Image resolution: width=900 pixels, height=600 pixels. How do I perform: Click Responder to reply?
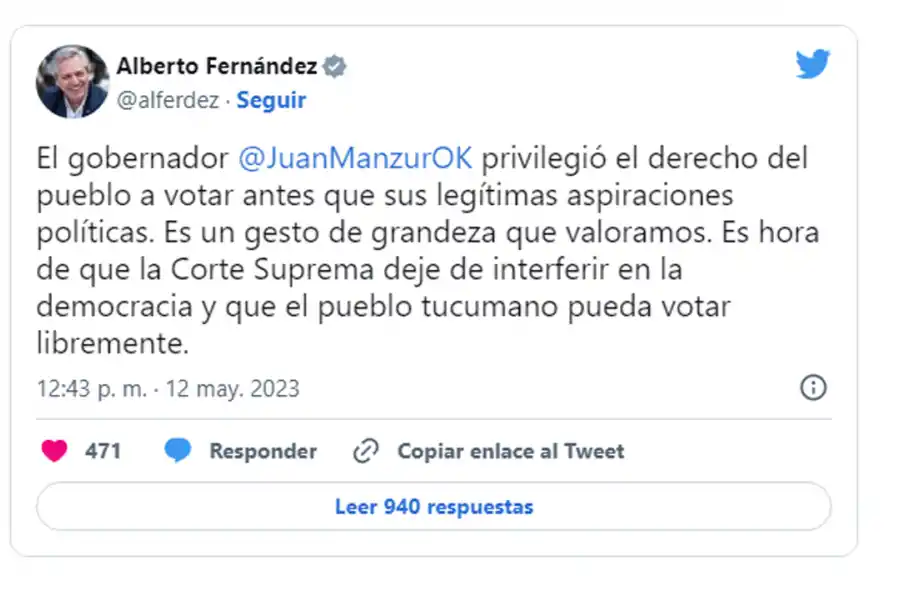pyautogui.click(x=262, y=450)
